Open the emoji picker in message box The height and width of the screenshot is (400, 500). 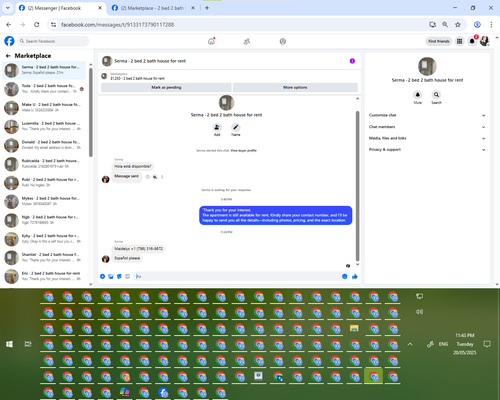[345, 276]
